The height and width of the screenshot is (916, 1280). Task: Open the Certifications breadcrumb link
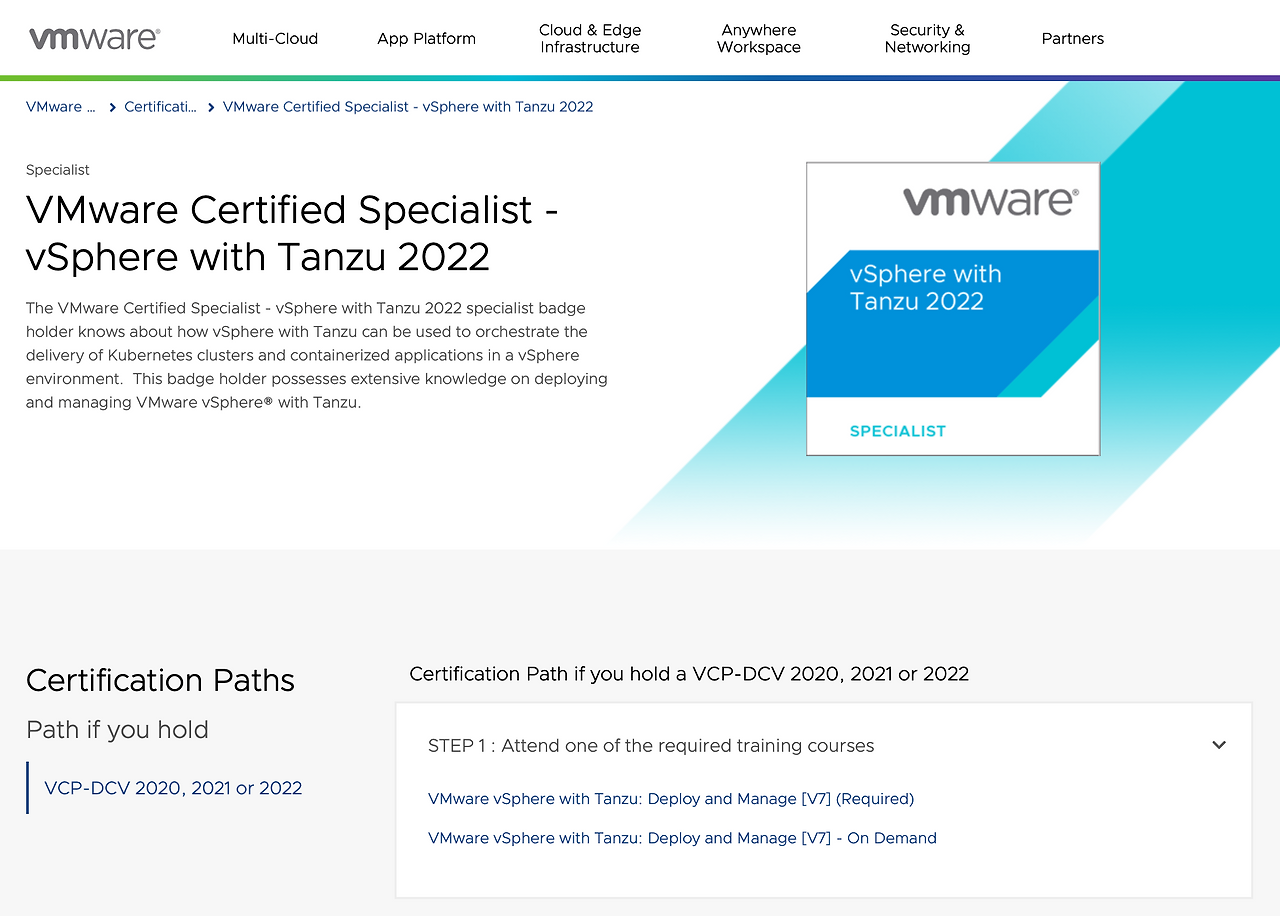tap(161, 106)
